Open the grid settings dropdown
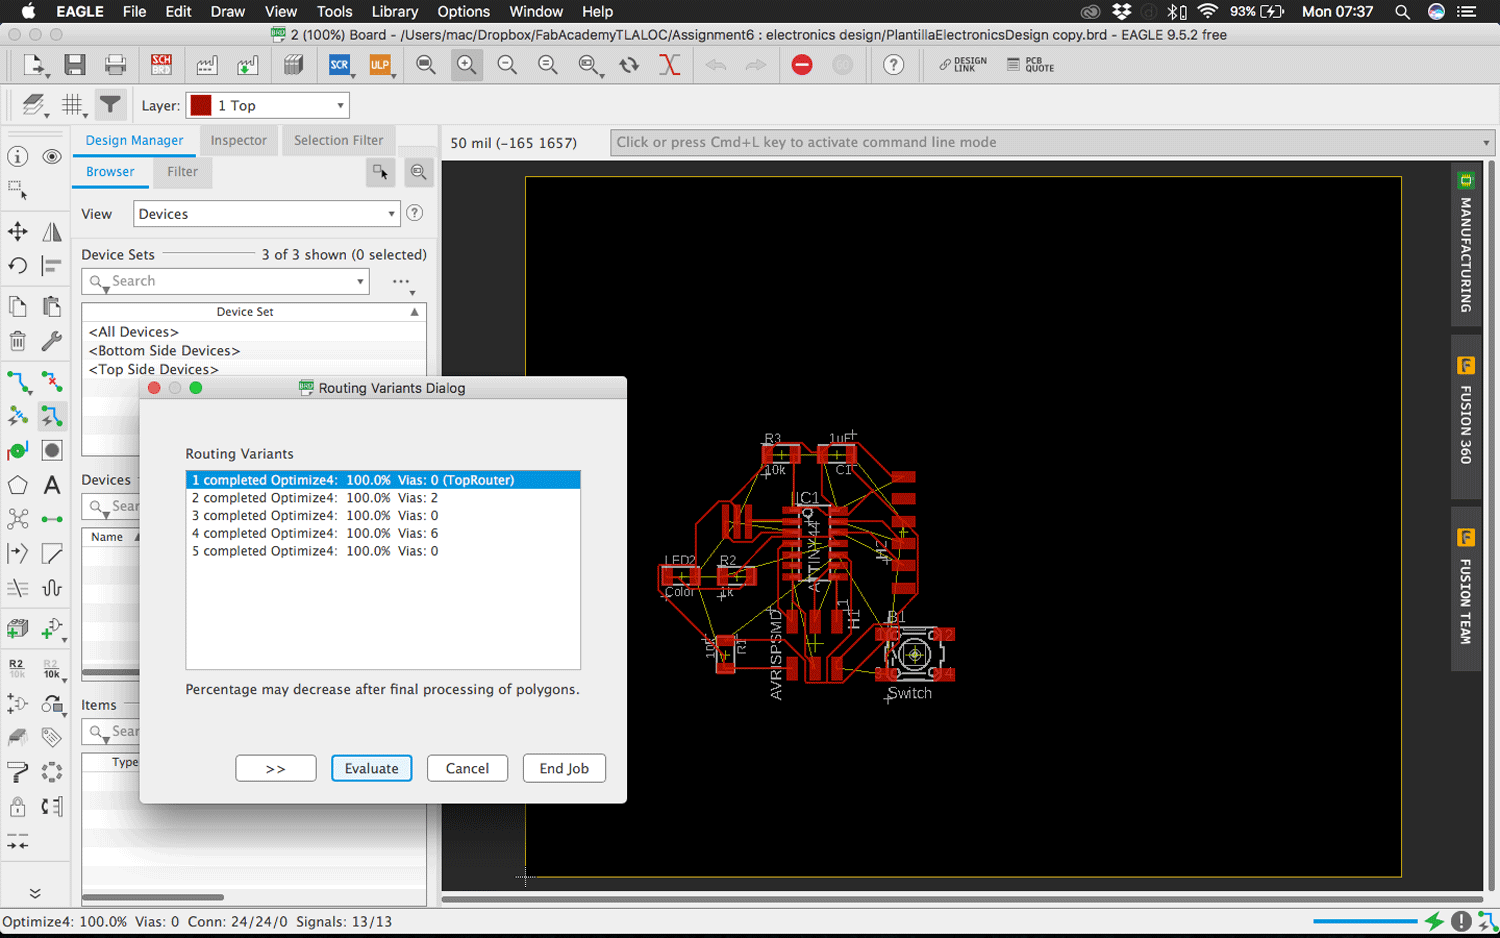 click(x=73, y=105)
